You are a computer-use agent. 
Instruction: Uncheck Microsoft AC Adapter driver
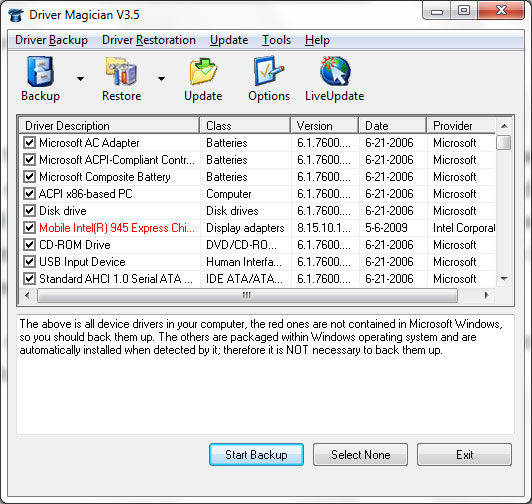[x=30, y=143]
